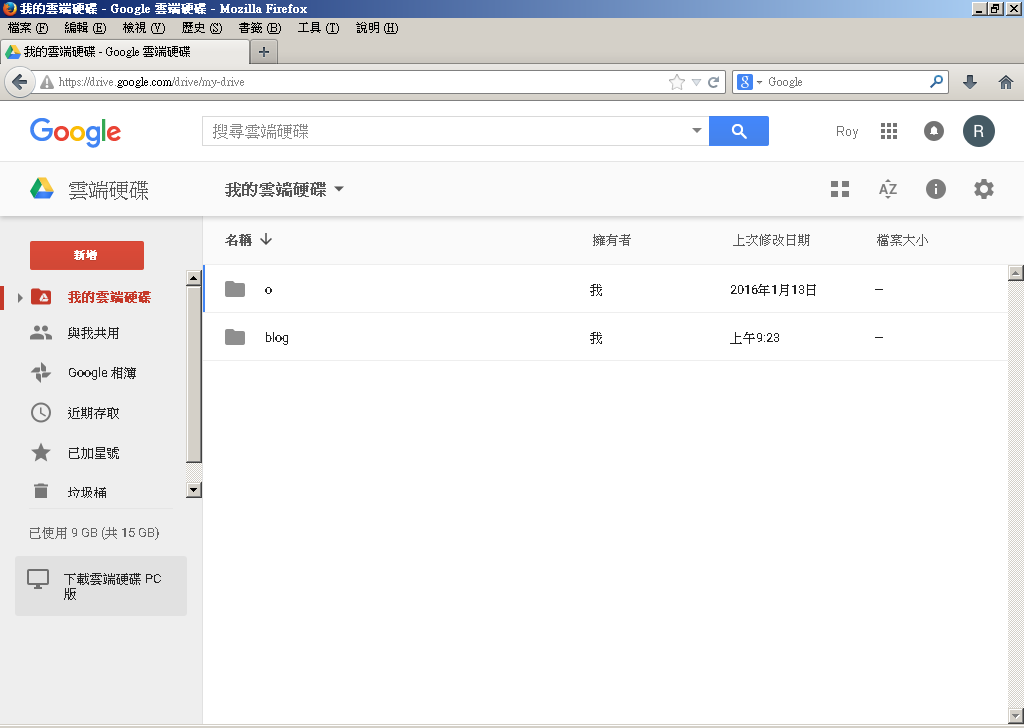Open the AZ sort options
1024x728 pixels.
click(x=888, y=189)
